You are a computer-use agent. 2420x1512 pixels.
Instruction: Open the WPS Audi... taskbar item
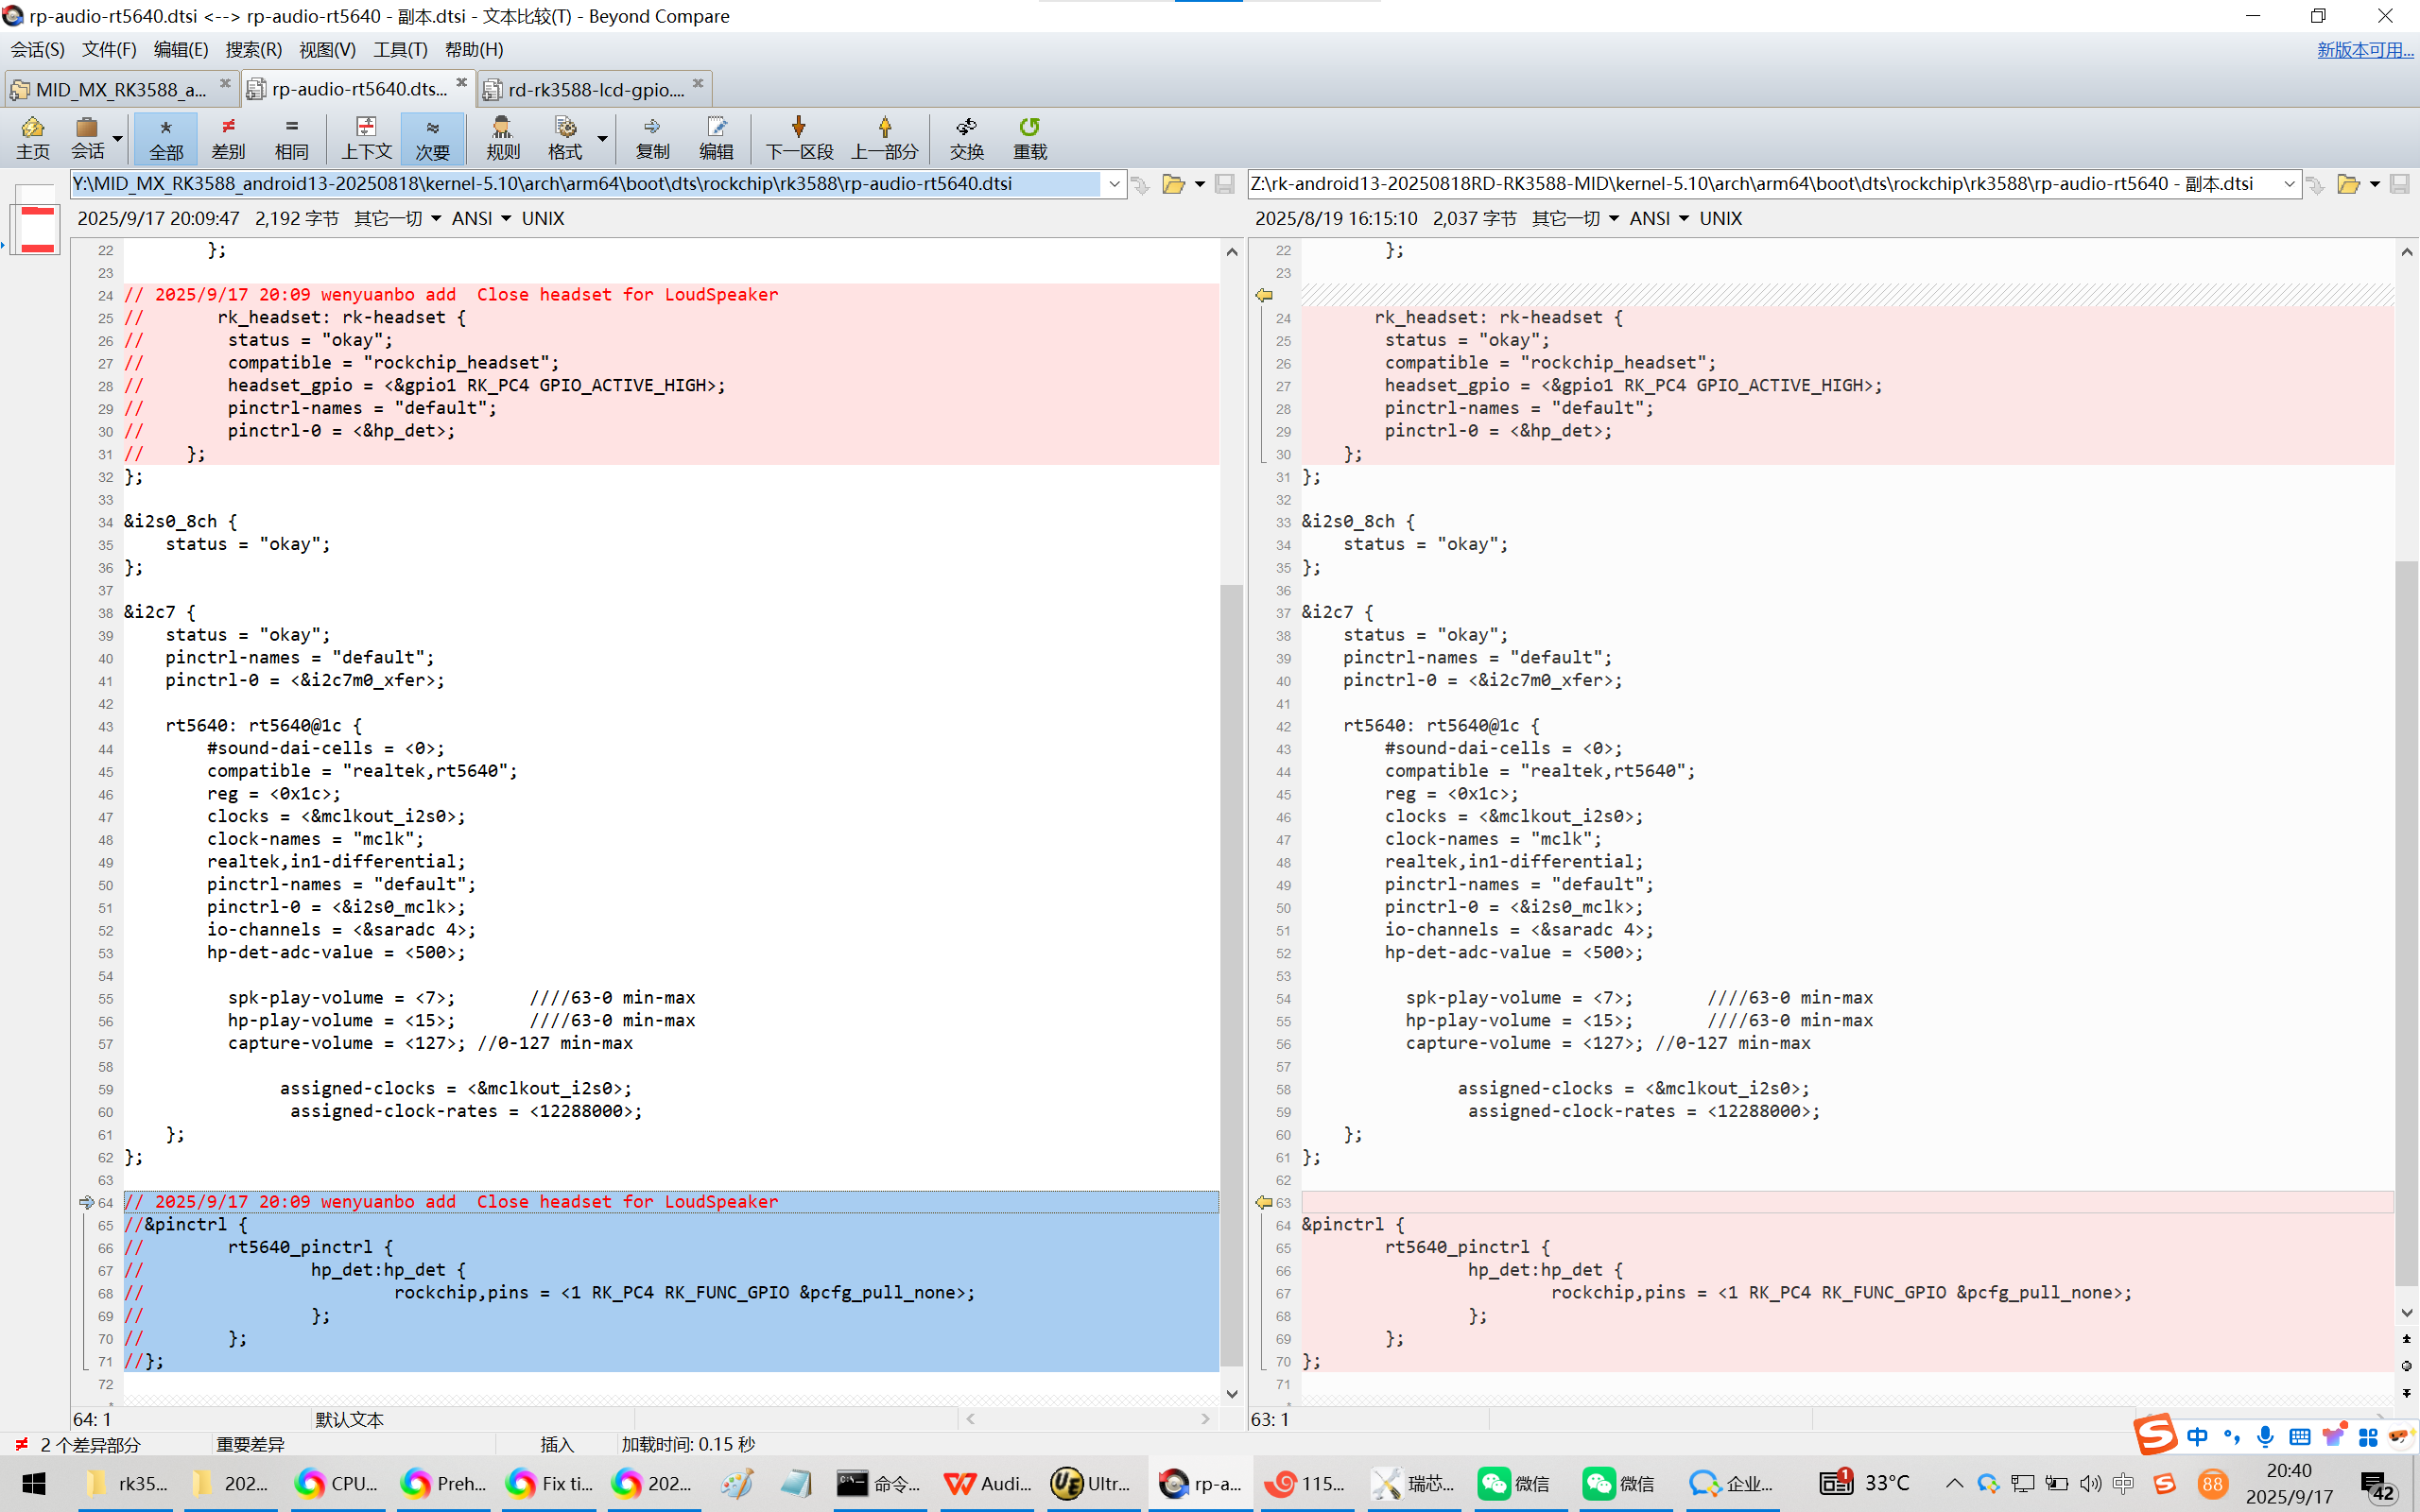click(x=988, y=1483)
